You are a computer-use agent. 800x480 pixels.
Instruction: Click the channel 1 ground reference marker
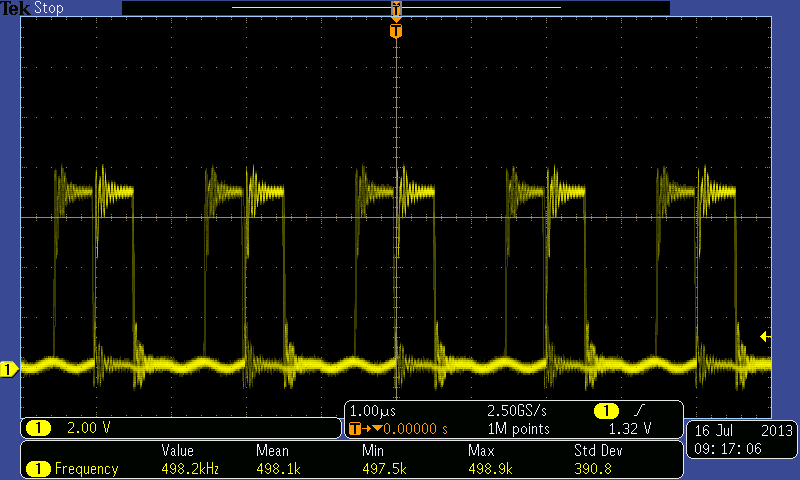pyautogui.click(x=9, y=369)
